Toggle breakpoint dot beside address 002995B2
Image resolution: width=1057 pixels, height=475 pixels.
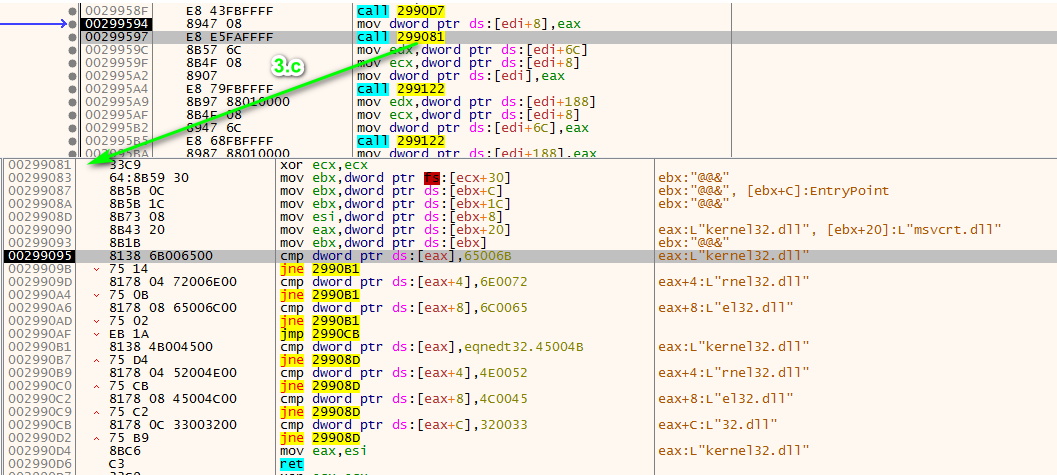pos(72,128)
